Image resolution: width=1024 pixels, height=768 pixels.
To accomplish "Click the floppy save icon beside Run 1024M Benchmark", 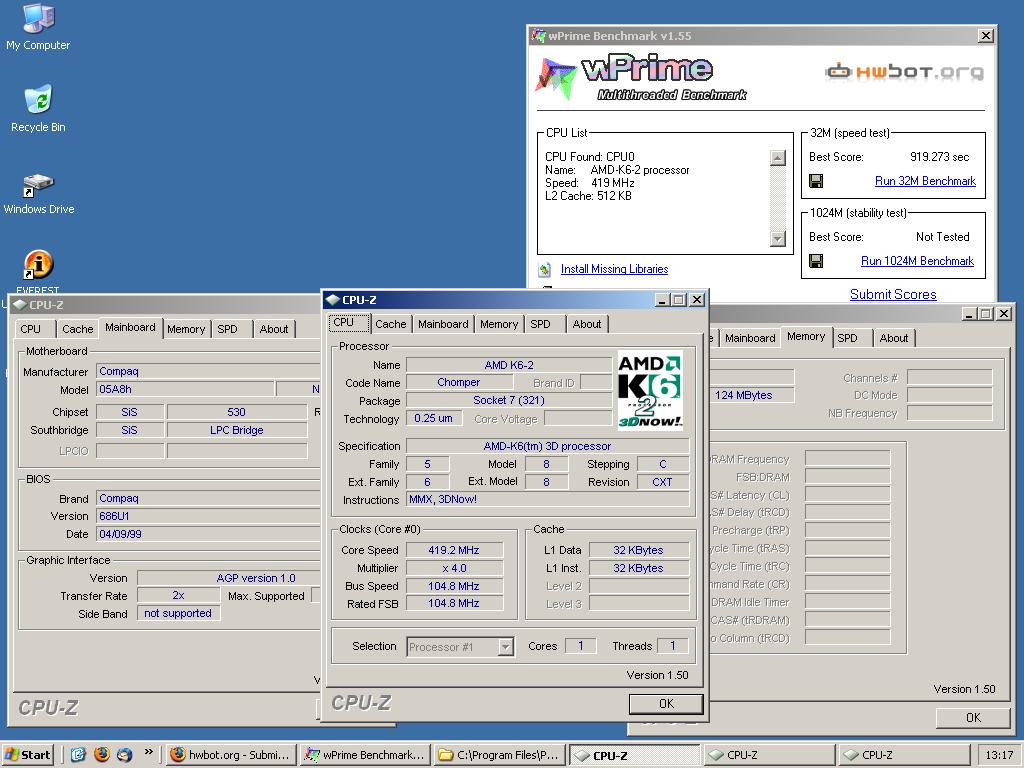I will [816, 261].
